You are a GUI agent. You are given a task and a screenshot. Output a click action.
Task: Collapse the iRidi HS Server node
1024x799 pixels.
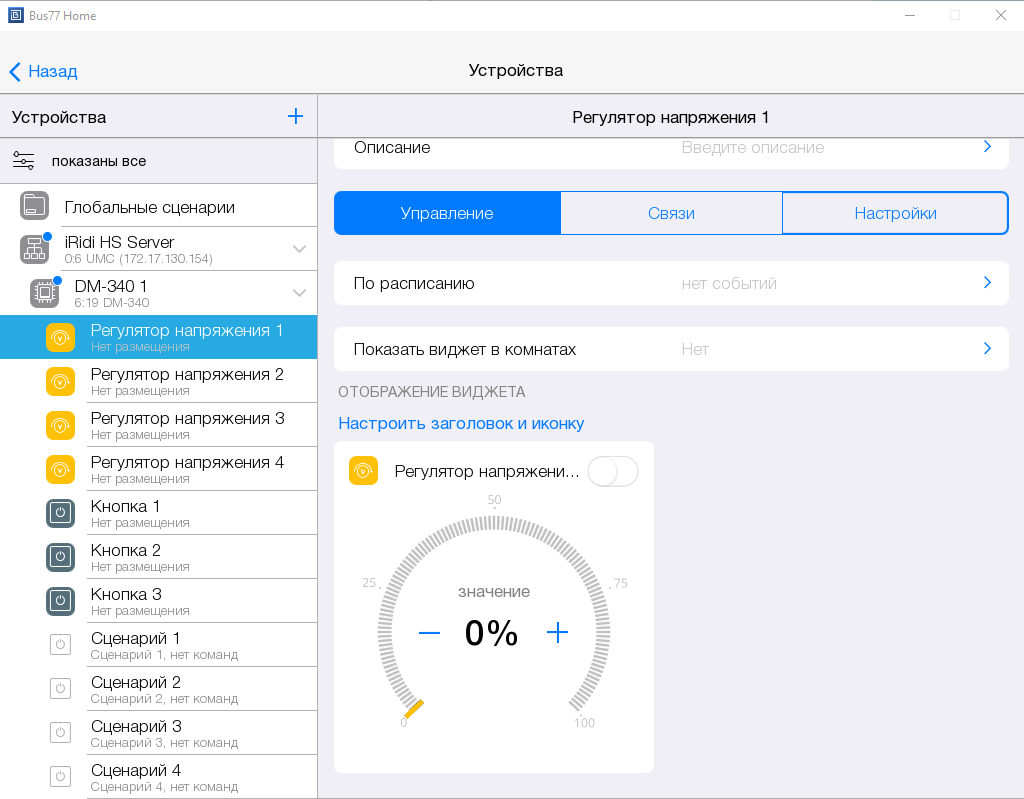[299, 249]
